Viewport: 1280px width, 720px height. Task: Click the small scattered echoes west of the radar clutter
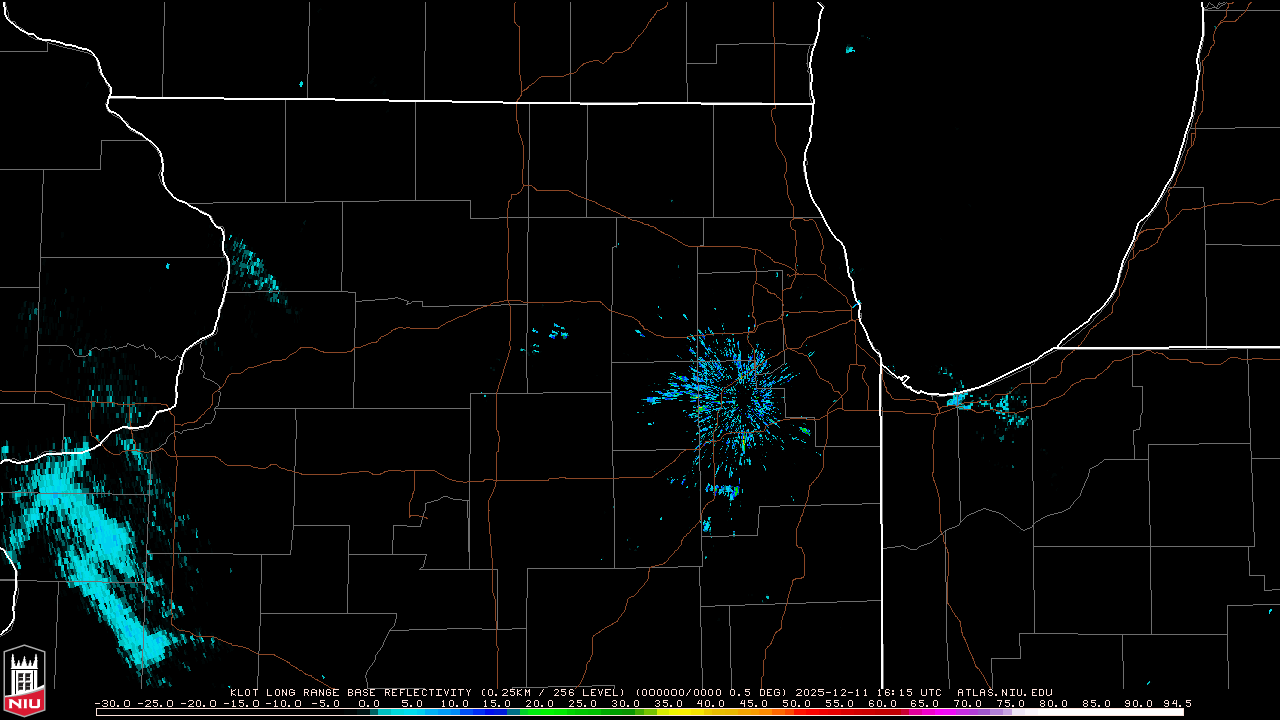click(548, 332)
